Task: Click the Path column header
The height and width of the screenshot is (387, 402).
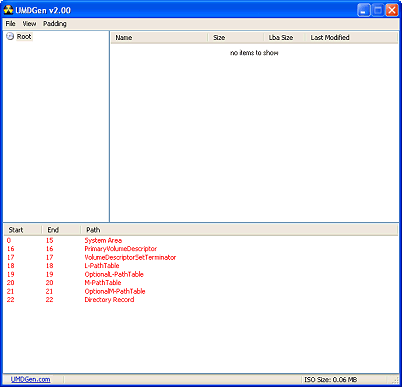Action: click(239, 230)
